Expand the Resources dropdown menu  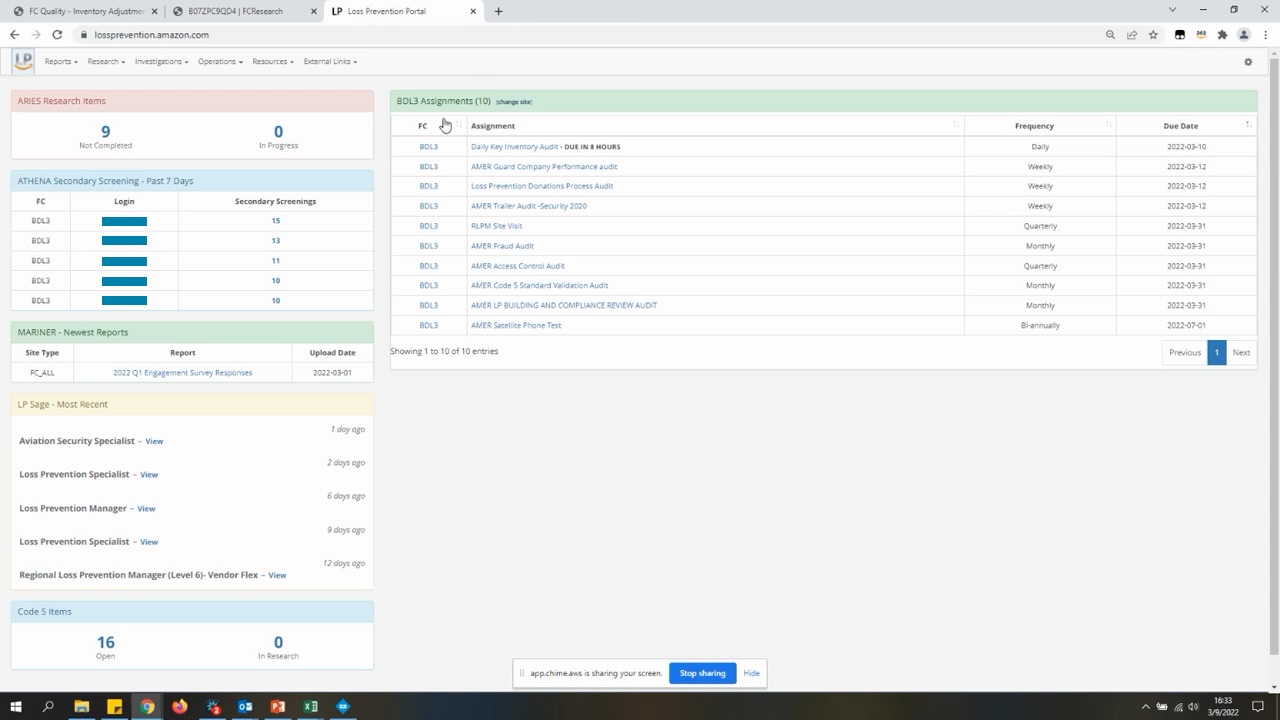tap(272, 62)
